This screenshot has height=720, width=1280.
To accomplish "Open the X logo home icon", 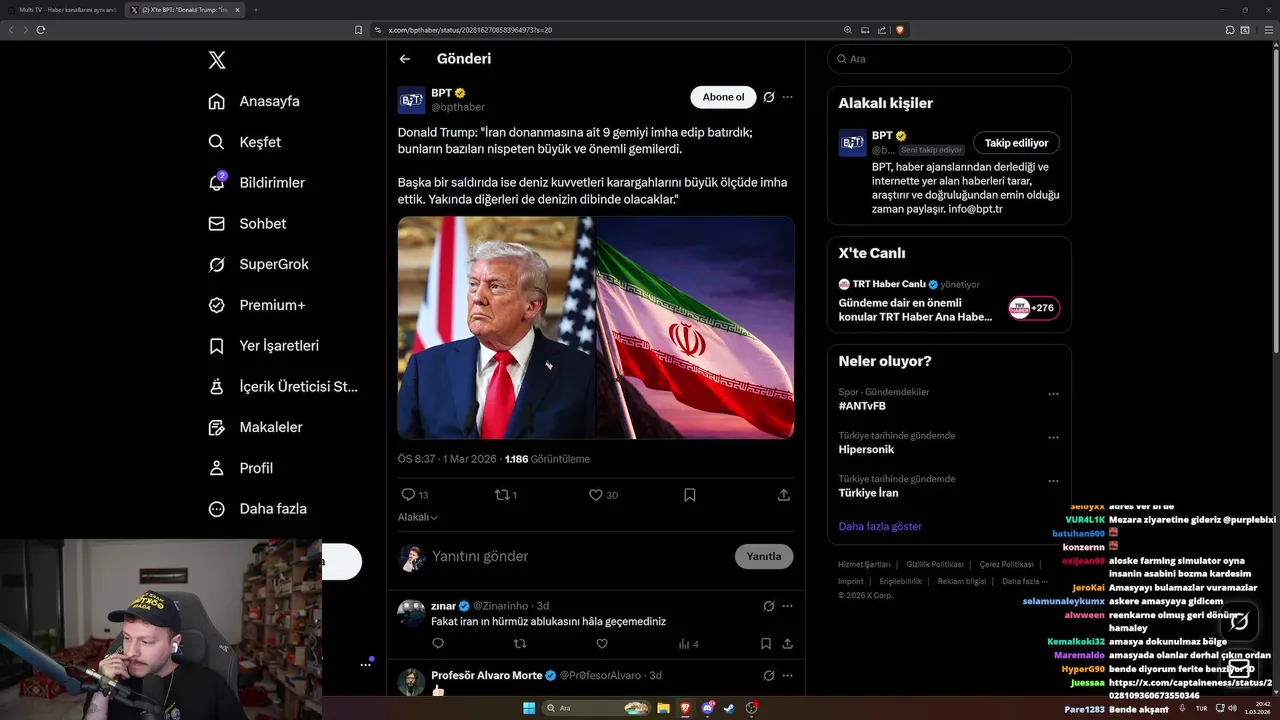I will click(217, 60).
